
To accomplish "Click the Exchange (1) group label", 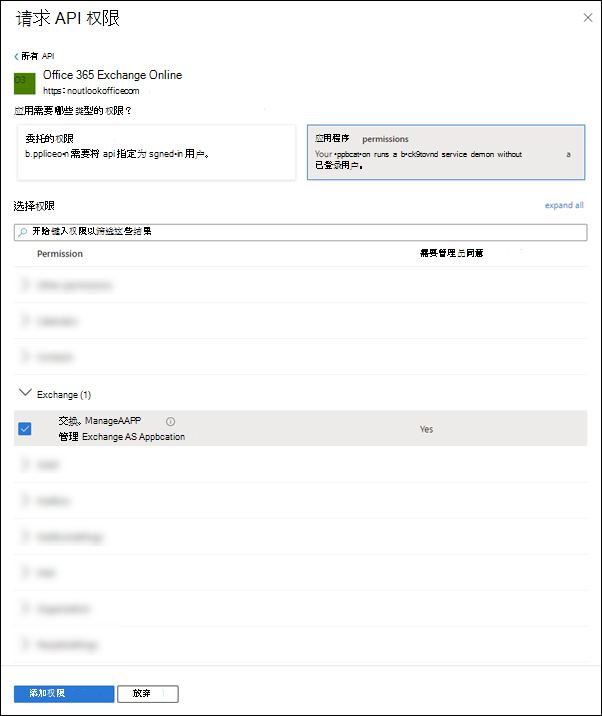I will tap(64, 395).
